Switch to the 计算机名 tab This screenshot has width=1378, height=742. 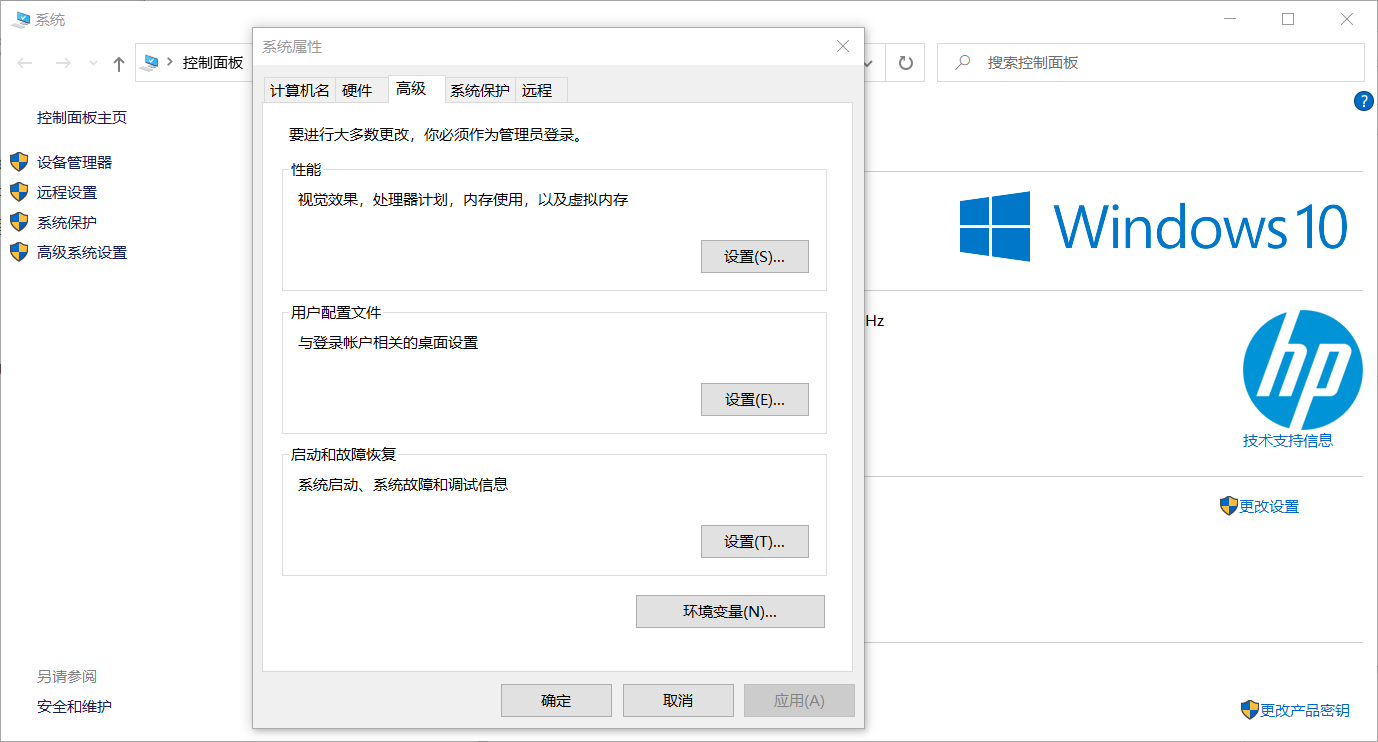click(x=299, y=90)
